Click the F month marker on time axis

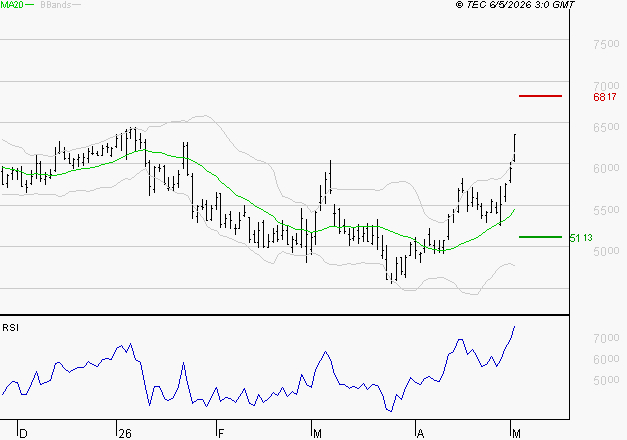pyautogui.click(x=221, y=434)
